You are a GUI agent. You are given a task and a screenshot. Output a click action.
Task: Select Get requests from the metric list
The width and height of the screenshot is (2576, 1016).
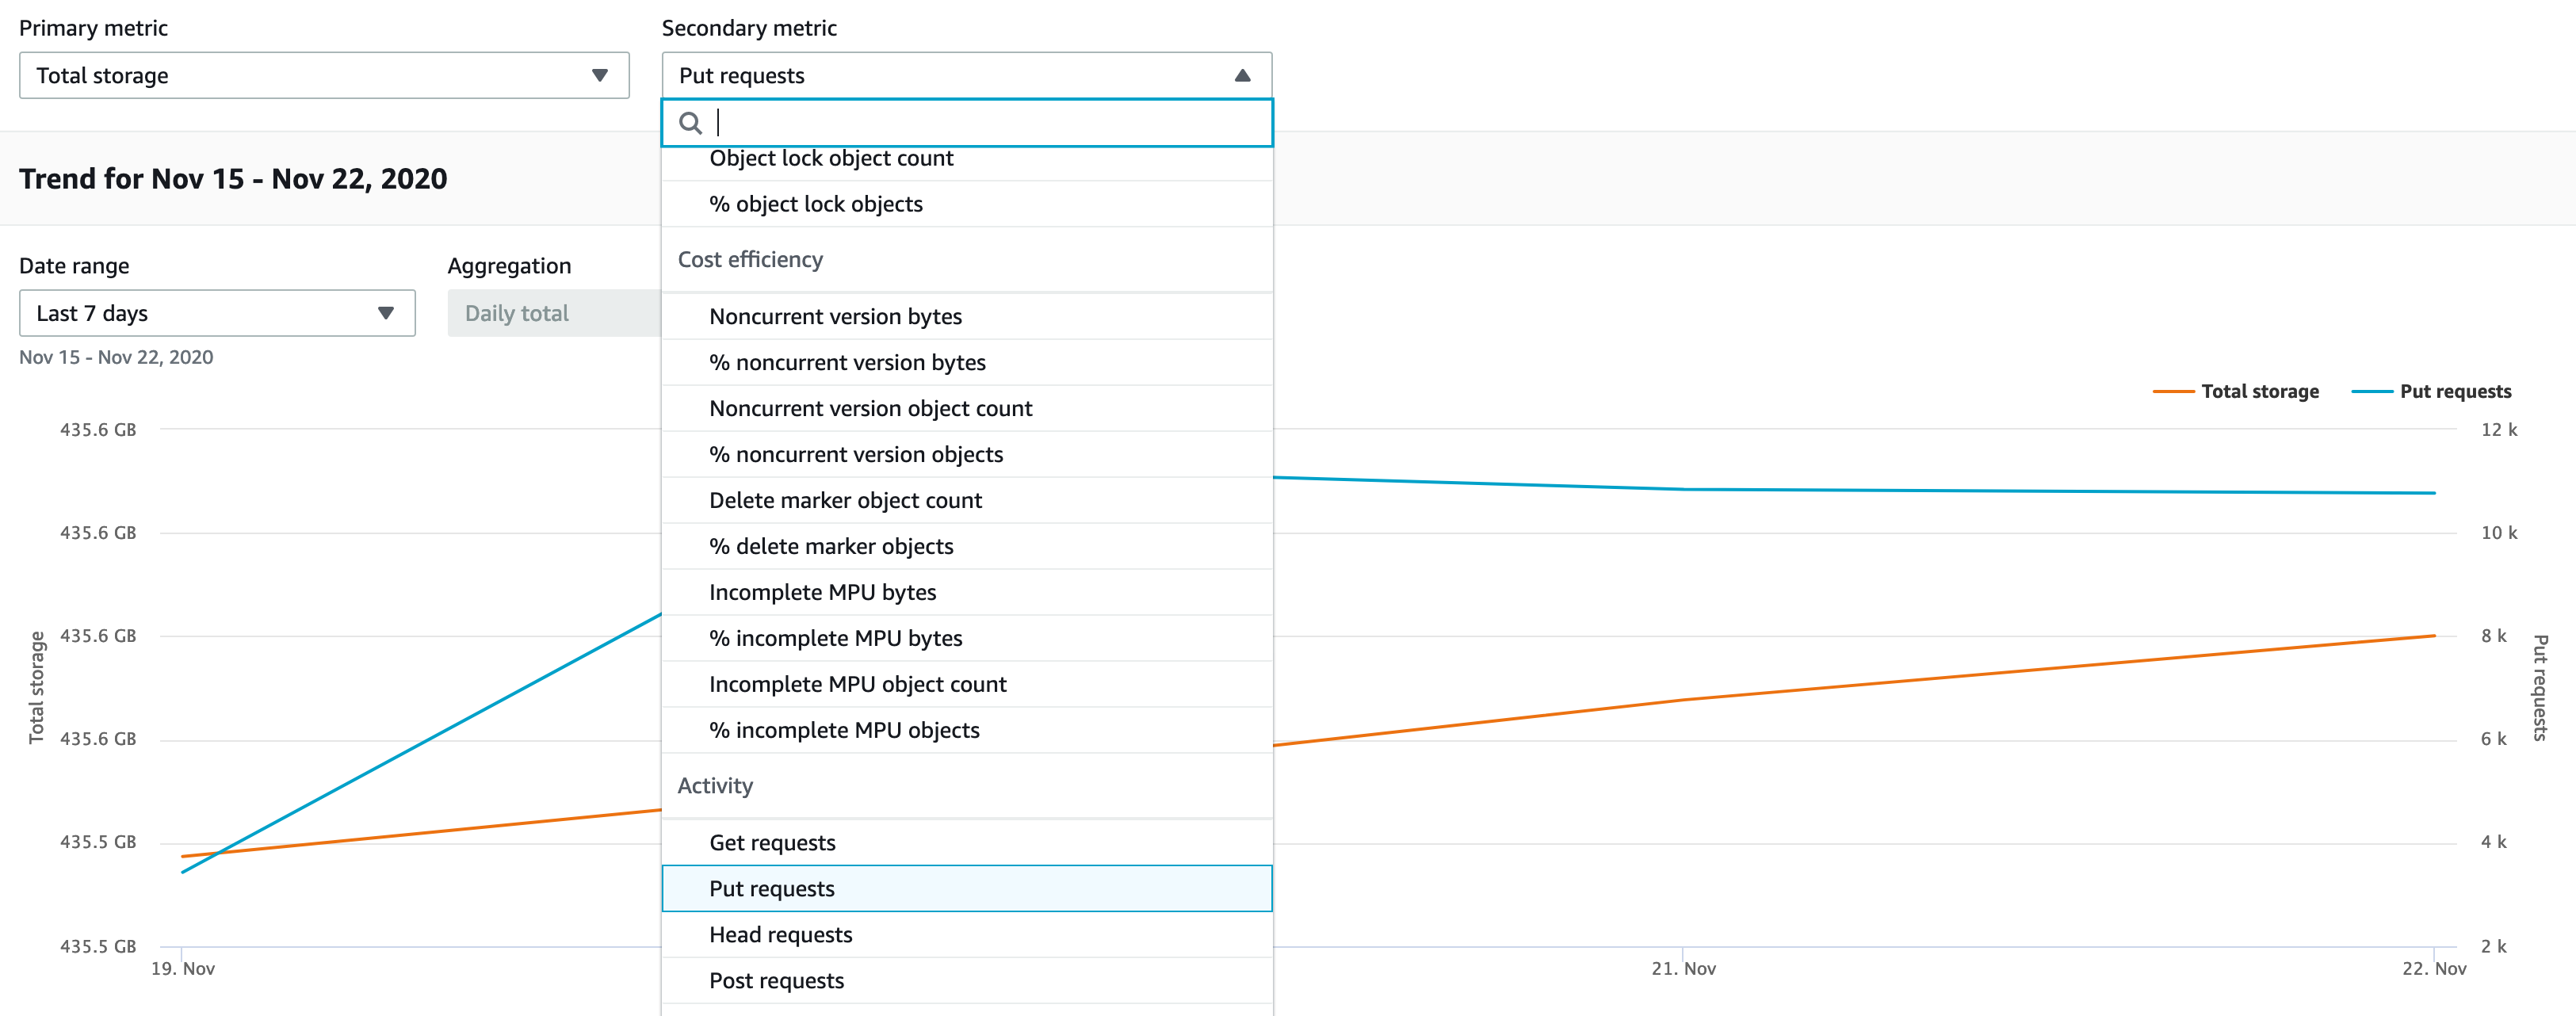pyautogui.click(x=772, y=843)
